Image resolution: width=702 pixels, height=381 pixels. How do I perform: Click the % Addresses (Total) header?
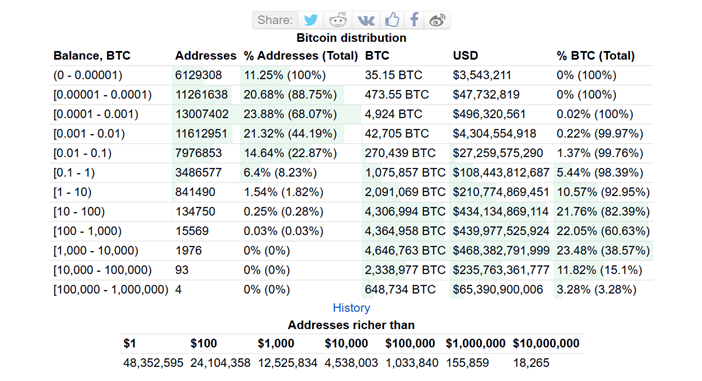point(301,56)
